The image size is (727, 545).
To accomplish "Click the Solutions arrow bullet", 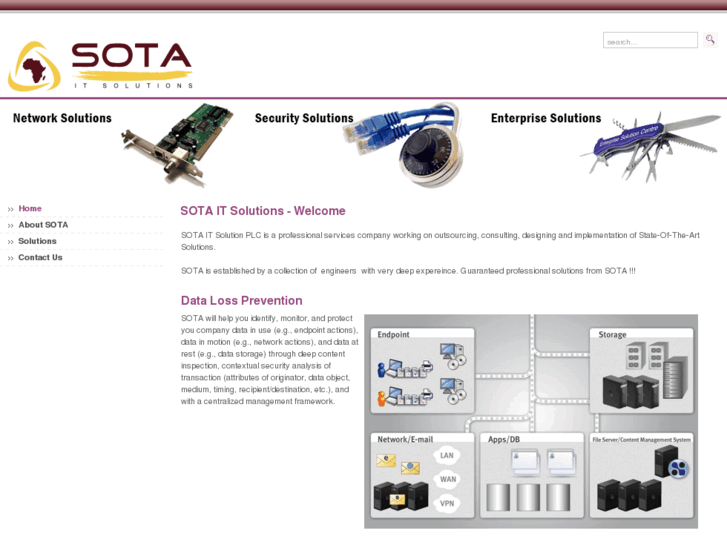I will click(10, 242).
